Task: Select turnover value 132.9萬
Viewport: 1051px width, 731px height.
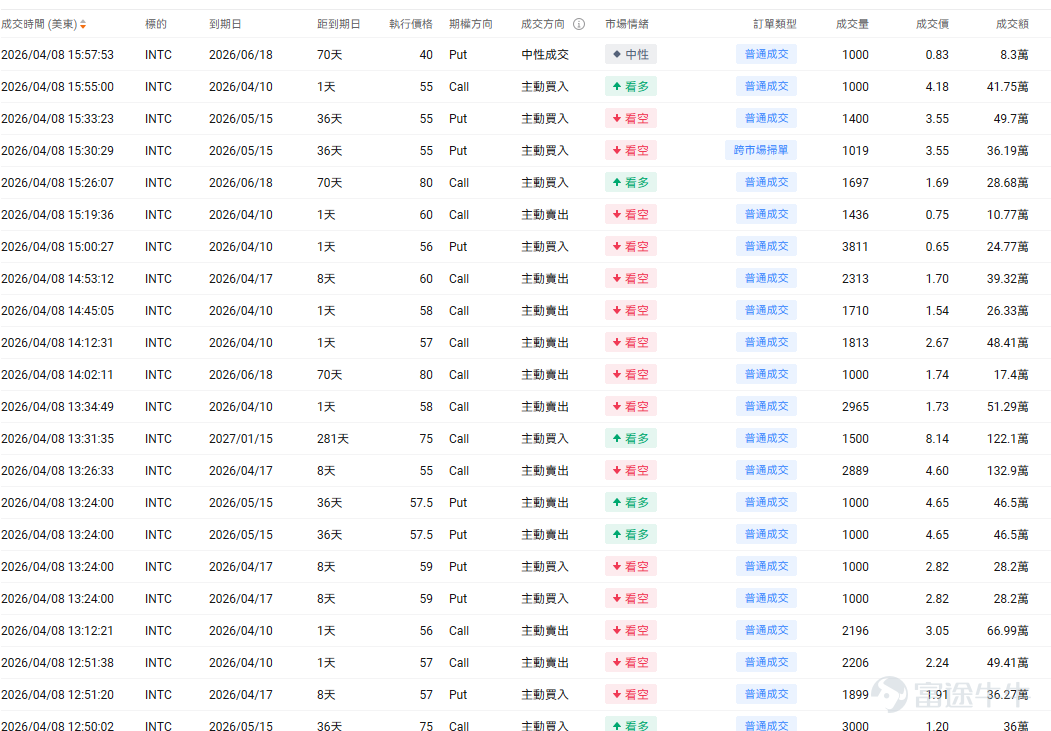Action: [1007, 471]
